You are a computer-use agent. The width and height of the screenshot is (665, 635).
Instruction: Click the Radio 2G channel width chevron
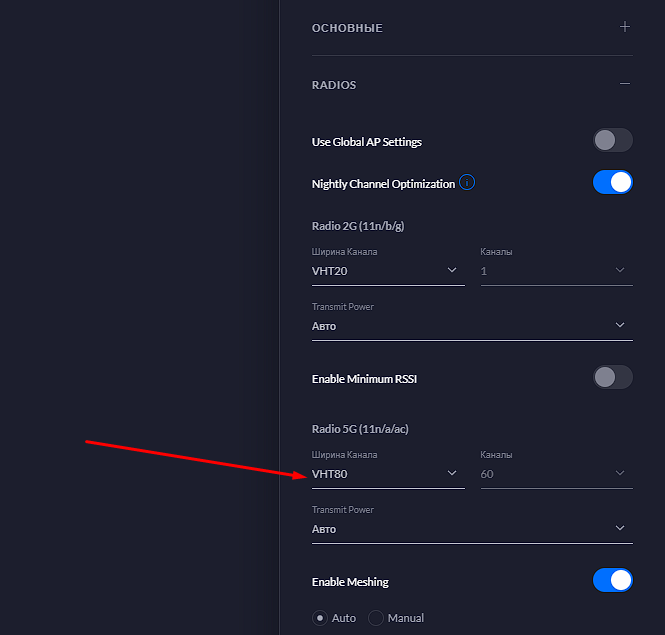pyautogui.click(x=452, y=270)
